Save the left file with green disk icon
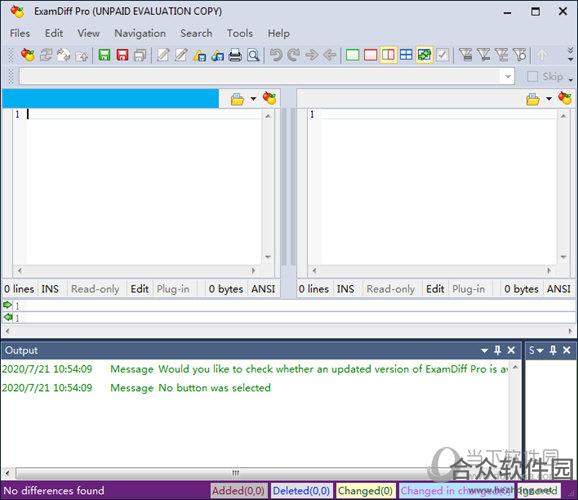This screenshot has height=500, width=578. 105,55
